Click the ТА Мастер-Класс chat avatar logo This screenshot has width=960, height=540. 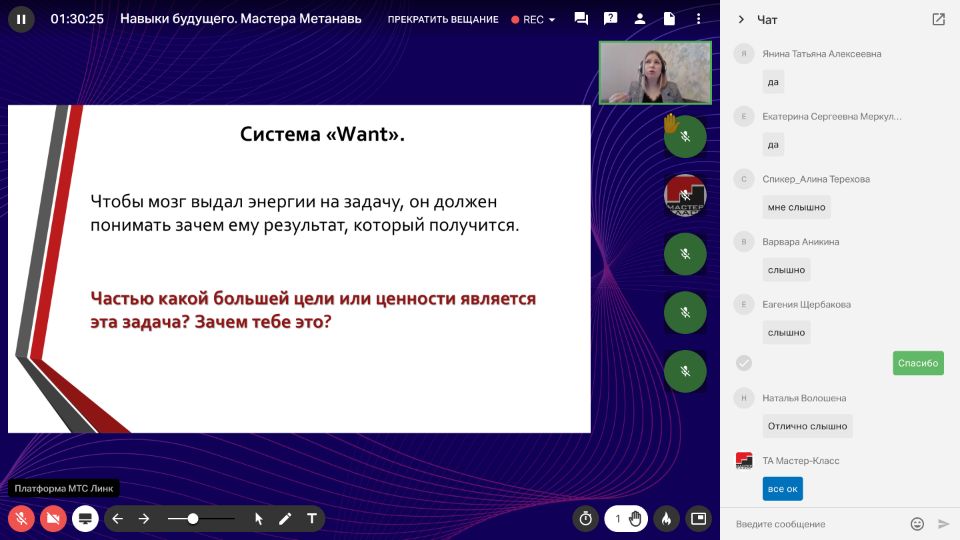tap(744, 460)
